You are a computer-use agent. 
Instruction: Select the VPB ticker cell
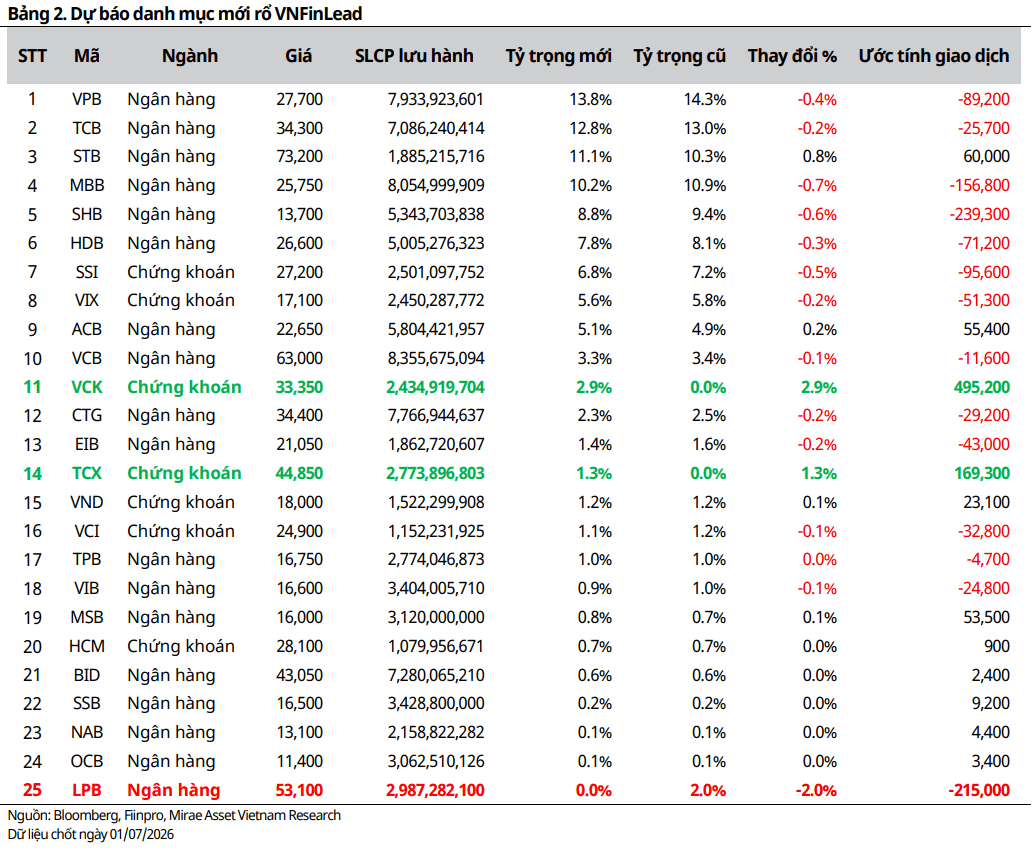coord(87,99)
